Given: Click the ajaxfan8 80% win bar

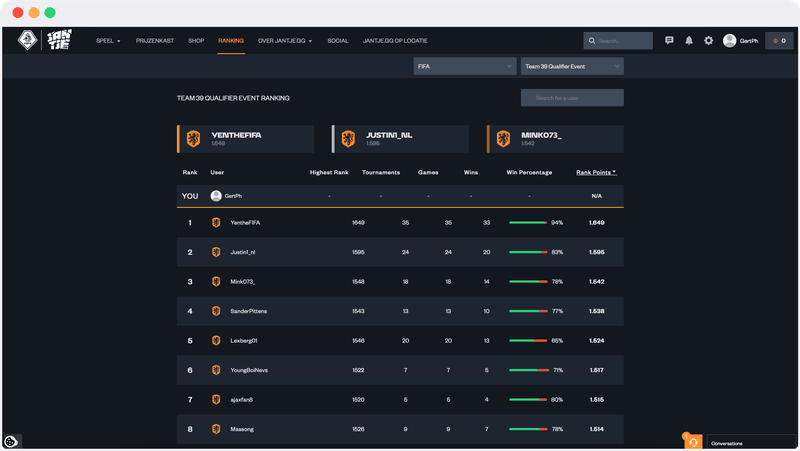Looking at the screenshot, I should [528, 399].
